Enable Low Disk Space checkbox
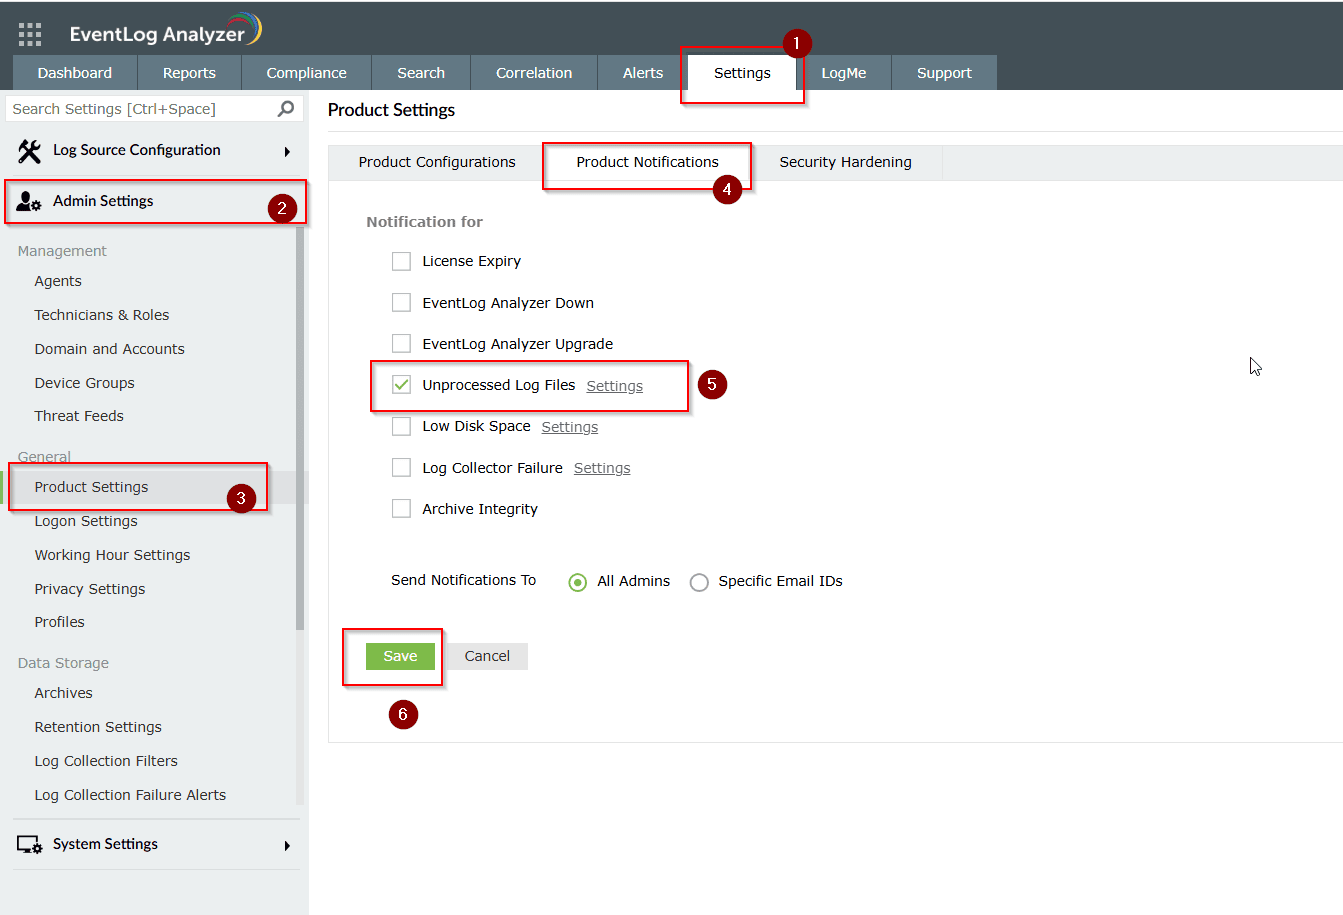Viewport: 1343px width, 915px height. click(401, 426)
